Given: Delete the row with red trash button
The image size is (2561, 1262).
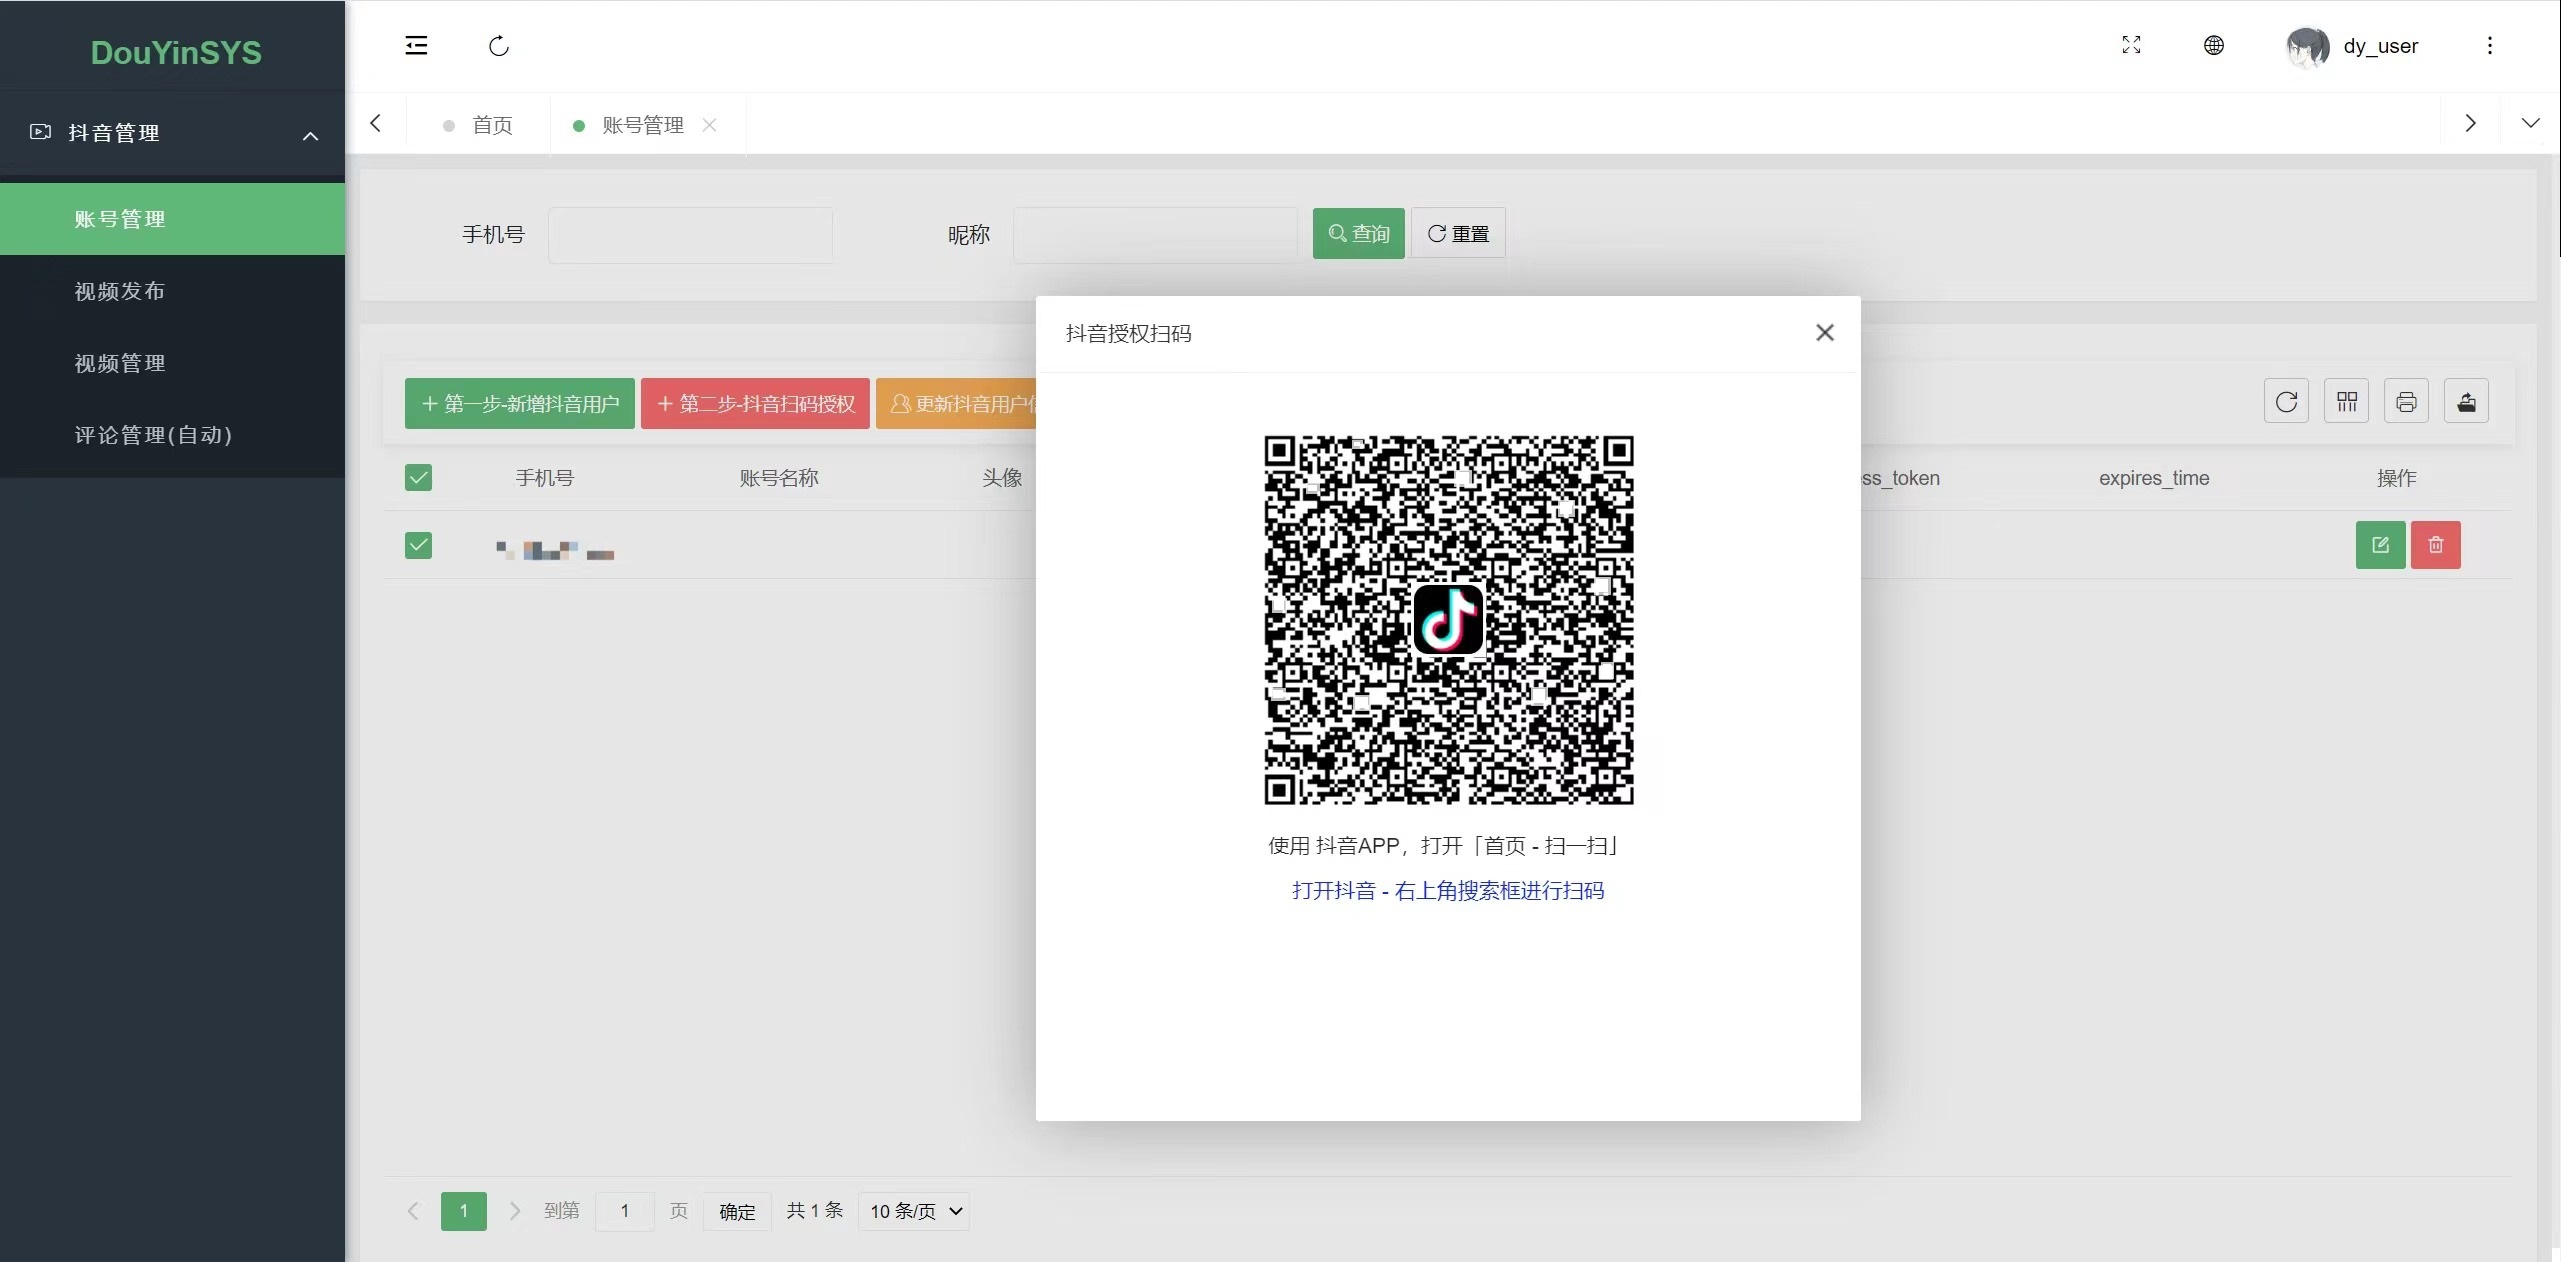Looking at the screenshot, I should pyautogui.click(x=2435, y=545).
